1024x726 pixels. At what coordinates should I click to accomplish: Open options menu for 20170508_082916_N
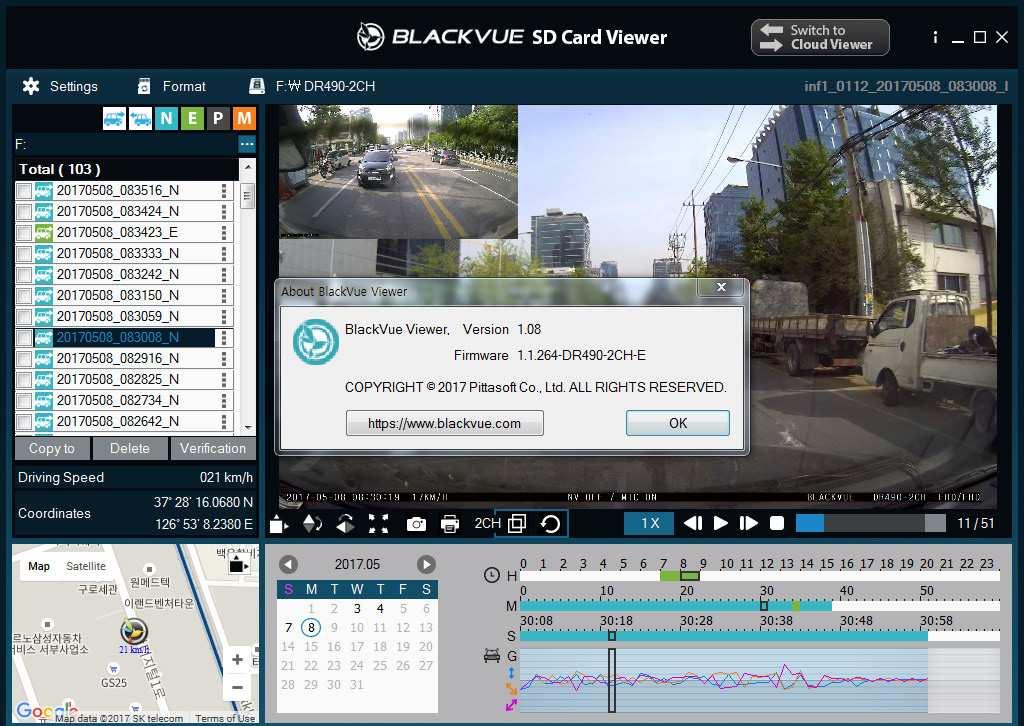[224, 358]
